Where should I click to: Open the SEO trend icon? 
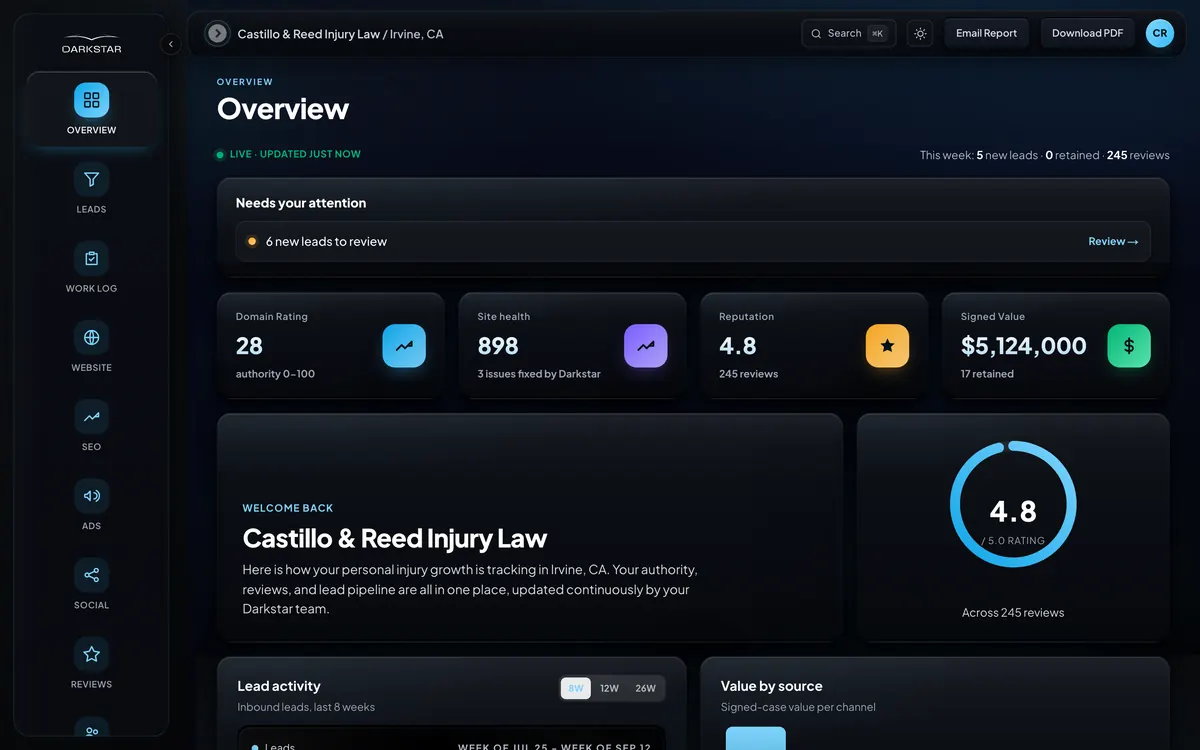pos(91,417)
